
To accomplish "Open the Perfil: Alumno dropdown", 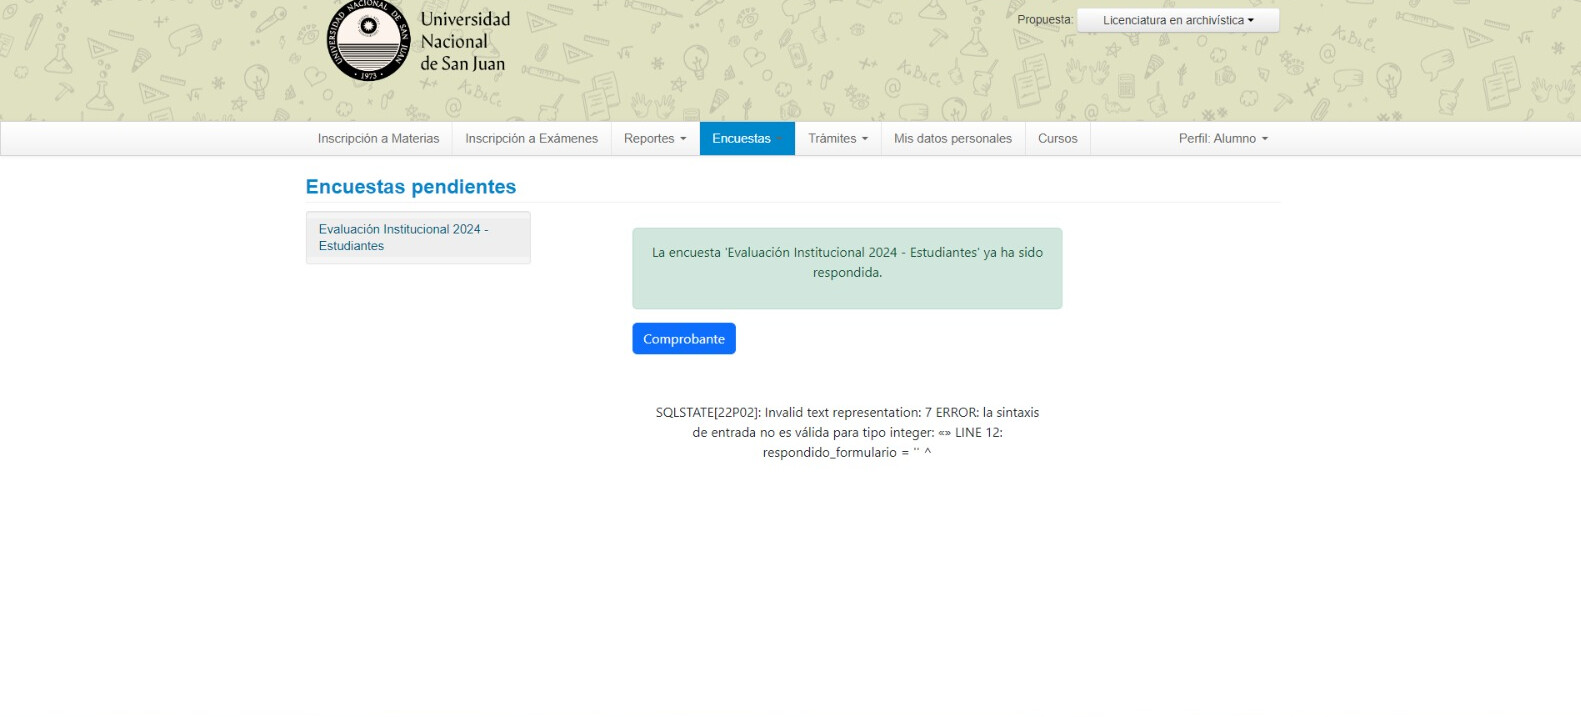I will (x=1222, y=139).
